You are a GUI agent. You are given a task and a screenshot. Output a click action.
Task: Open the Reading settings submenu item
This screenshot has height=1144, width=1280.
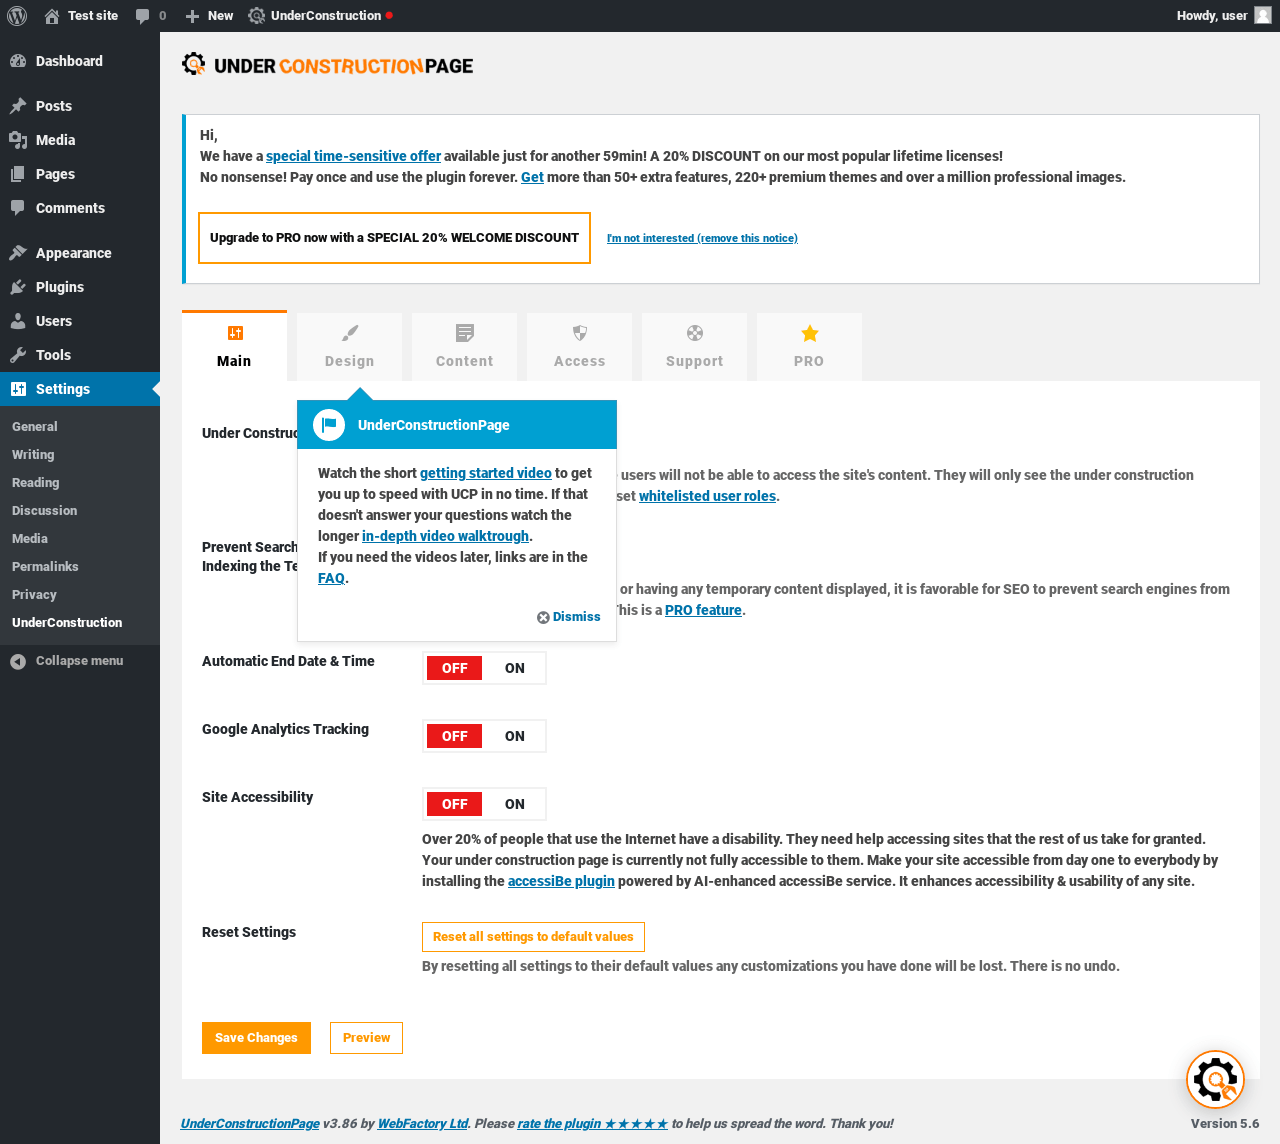tap(36, 483)
